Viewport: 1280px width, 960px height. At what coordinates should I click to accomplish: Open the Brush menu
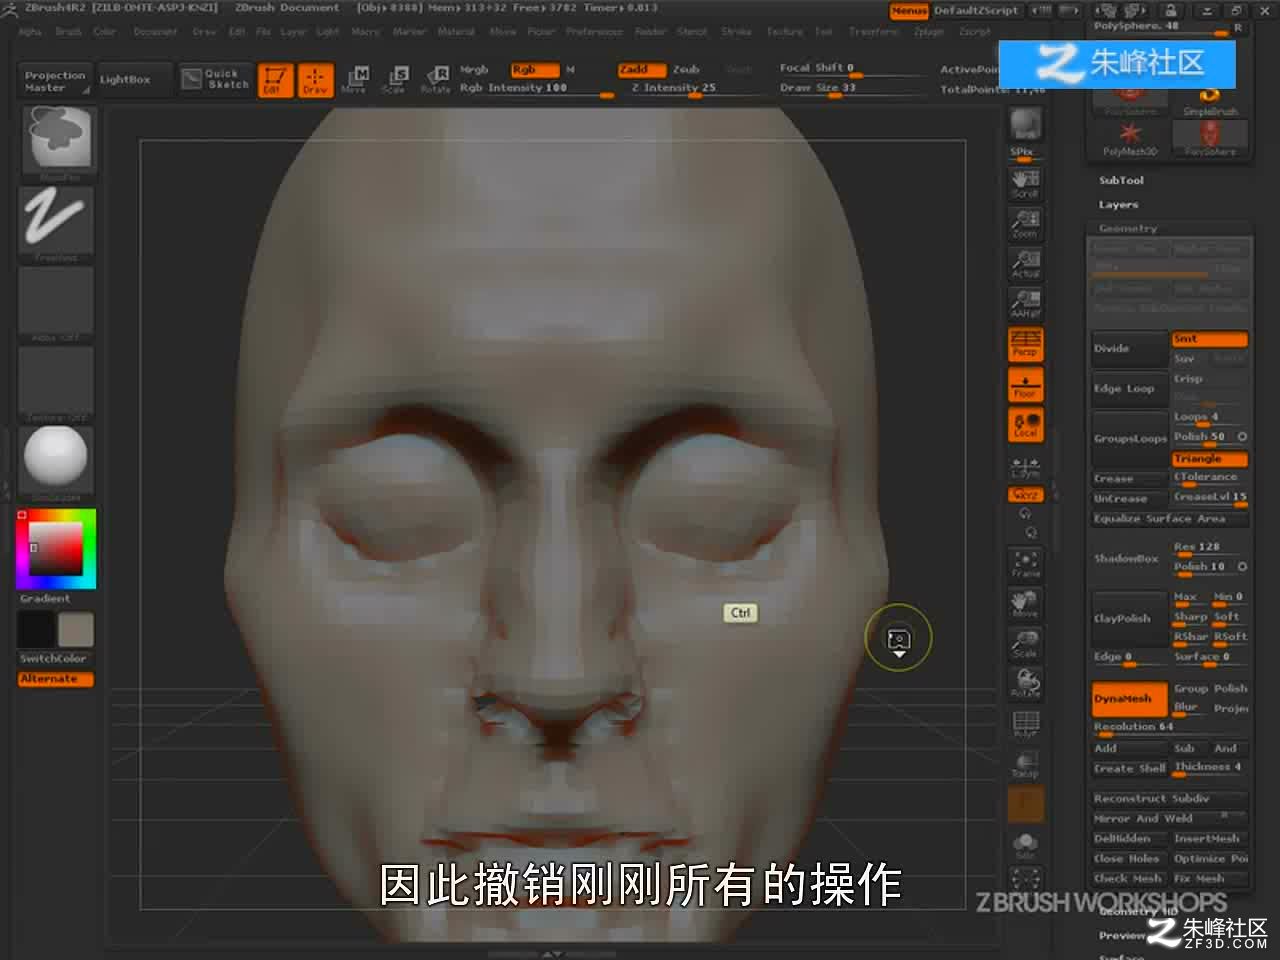(x=69, y=32)
